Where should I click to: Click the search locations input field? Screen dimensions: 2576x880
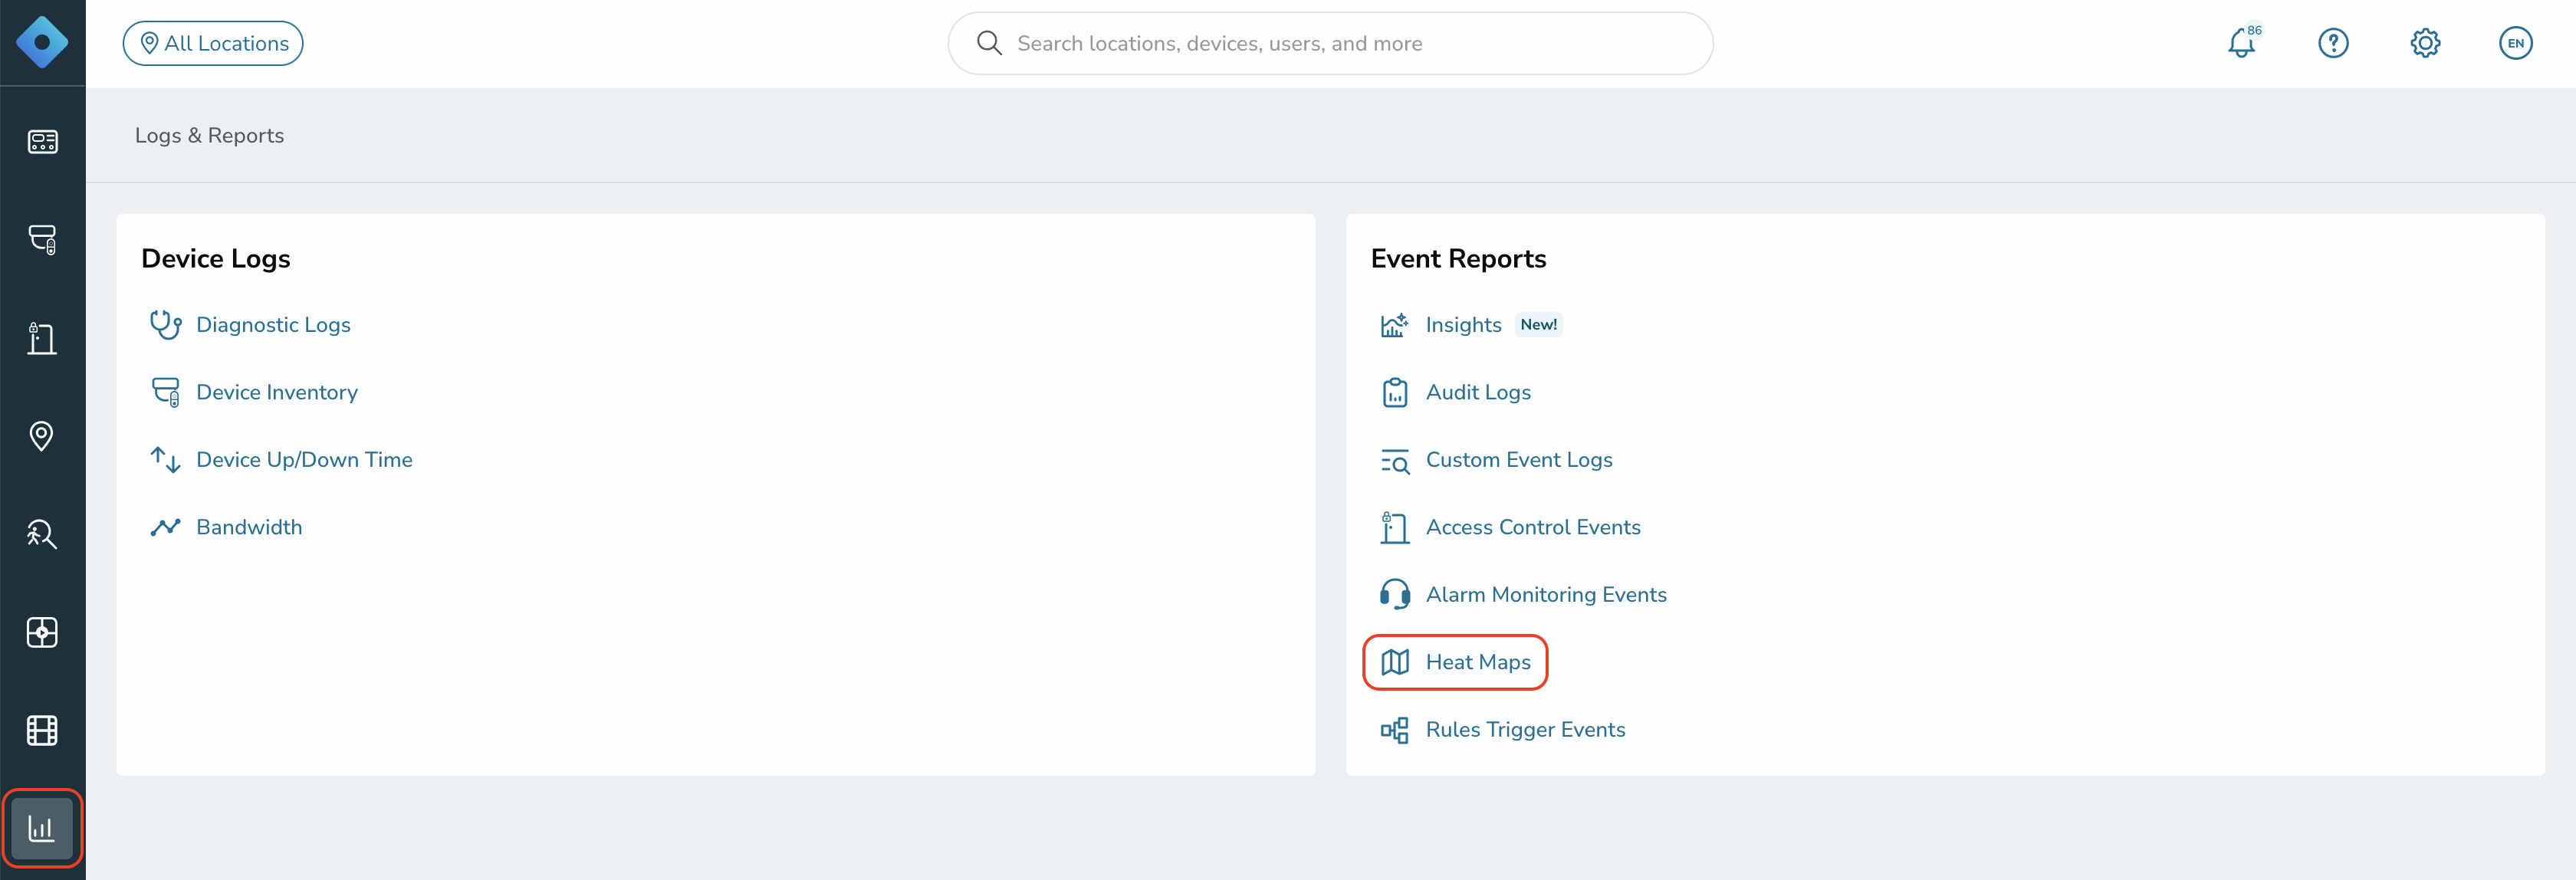click(1330, 43)
